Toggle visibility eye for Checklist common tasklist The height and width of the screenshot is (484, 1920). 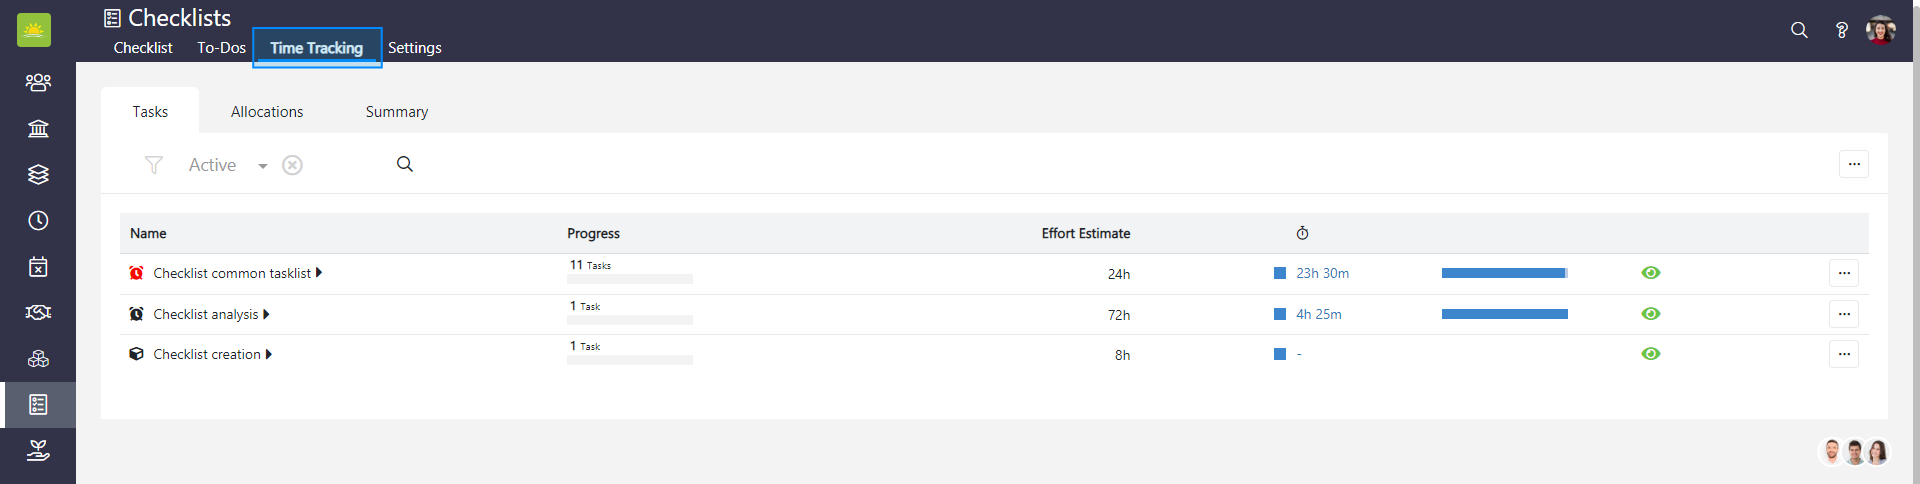coord(1651,273)
